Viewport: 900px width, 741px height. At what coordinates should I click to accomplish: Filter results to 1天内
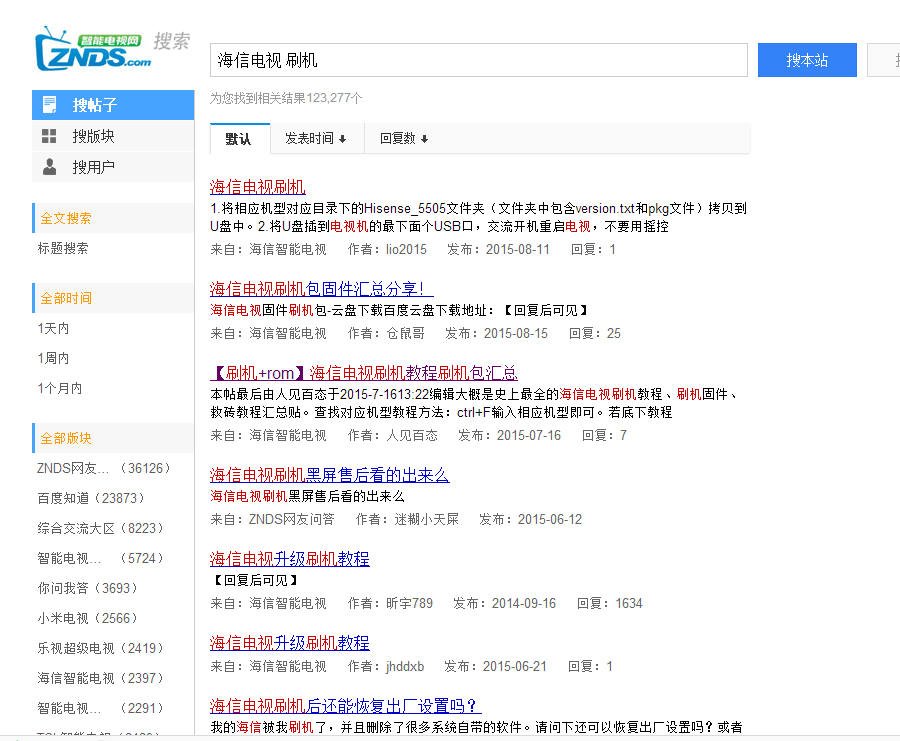pos(53,328)
